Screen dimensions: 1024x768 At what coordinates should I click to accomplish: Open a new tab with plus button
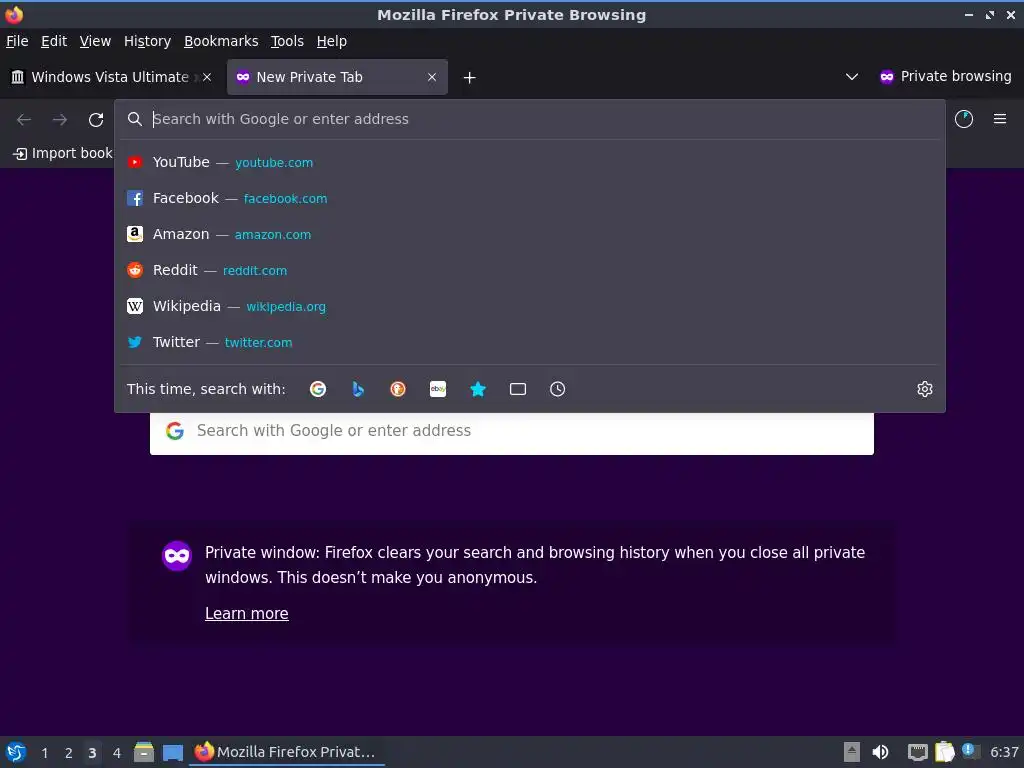470,78
